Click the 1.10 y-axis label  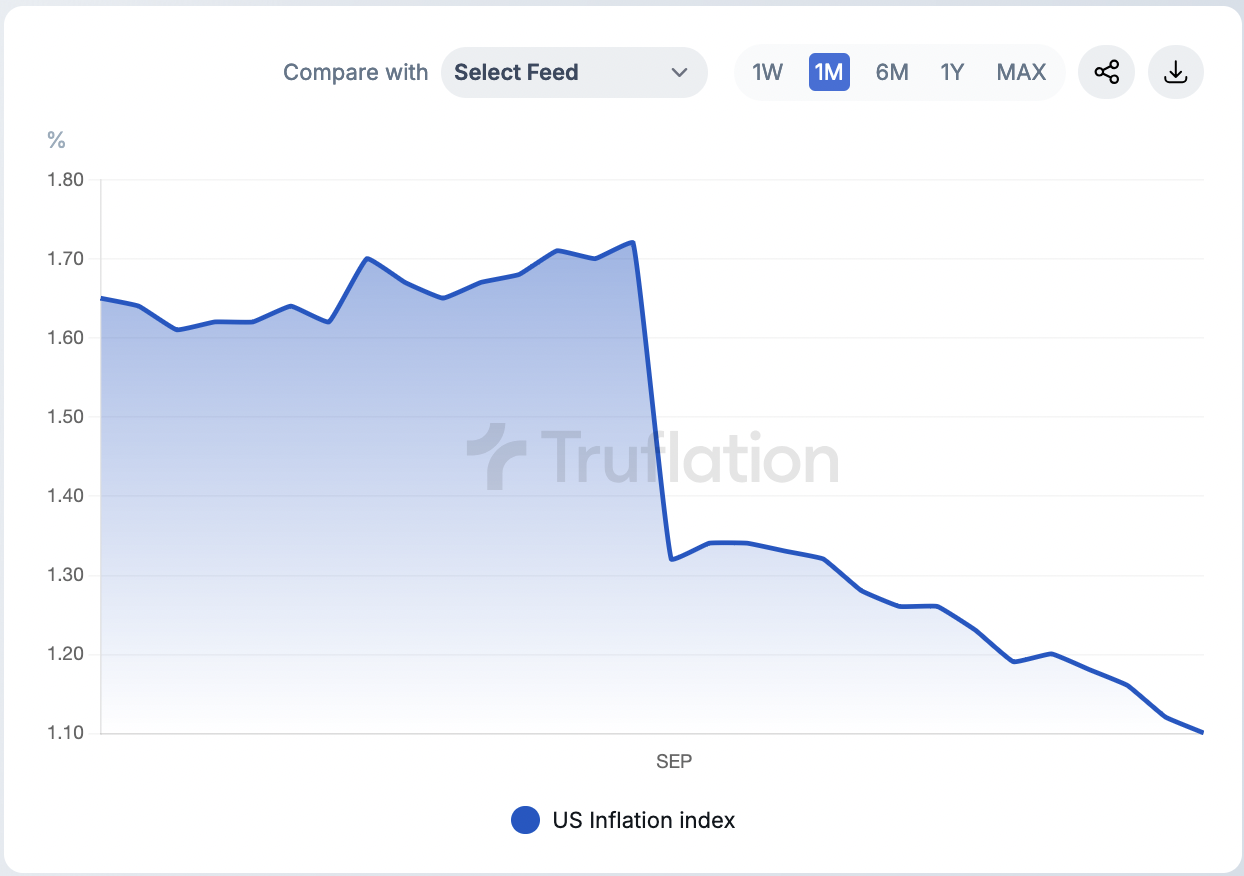pos(65,733)
